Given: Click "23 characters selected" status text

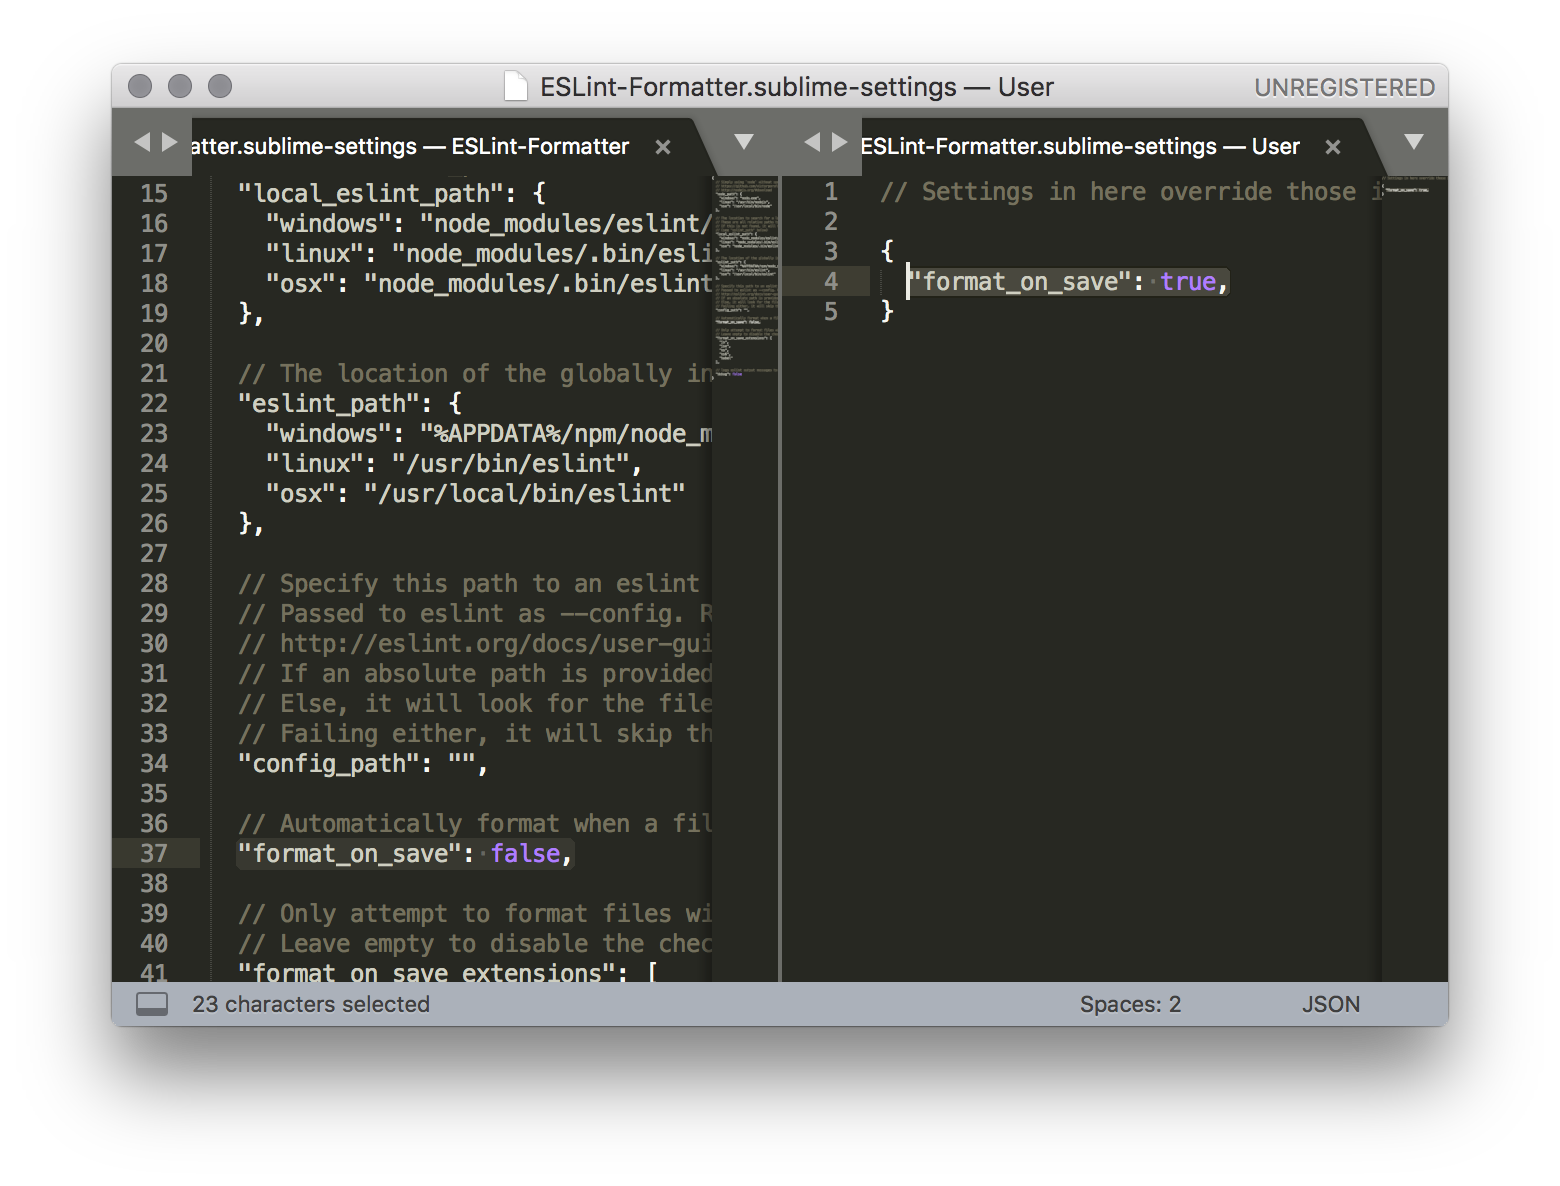Looking at the screenshot, I should coord(311,1004).
